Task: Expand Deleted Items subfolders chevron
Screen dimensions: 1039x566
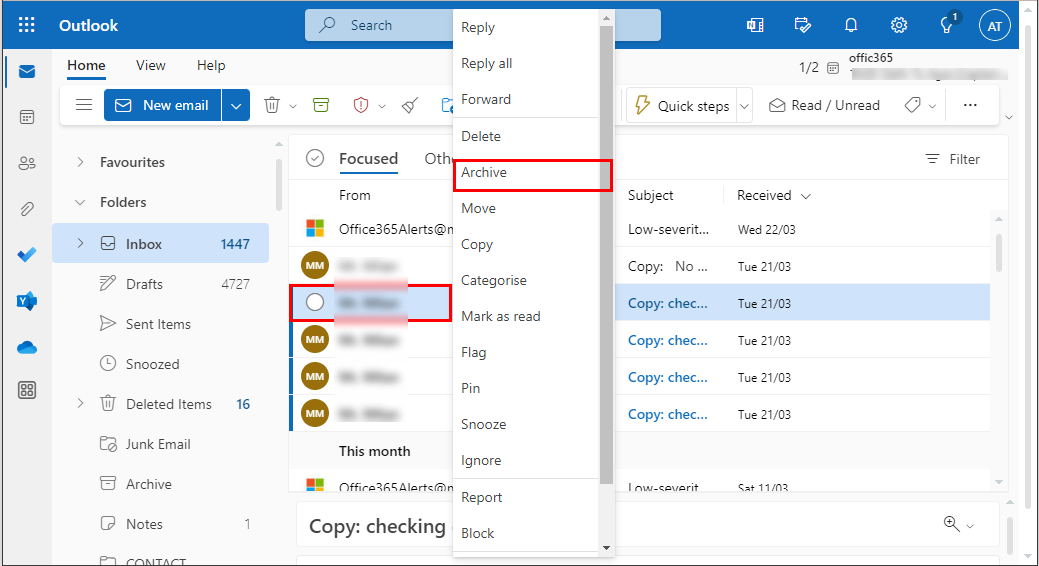Action: [80, 403]
